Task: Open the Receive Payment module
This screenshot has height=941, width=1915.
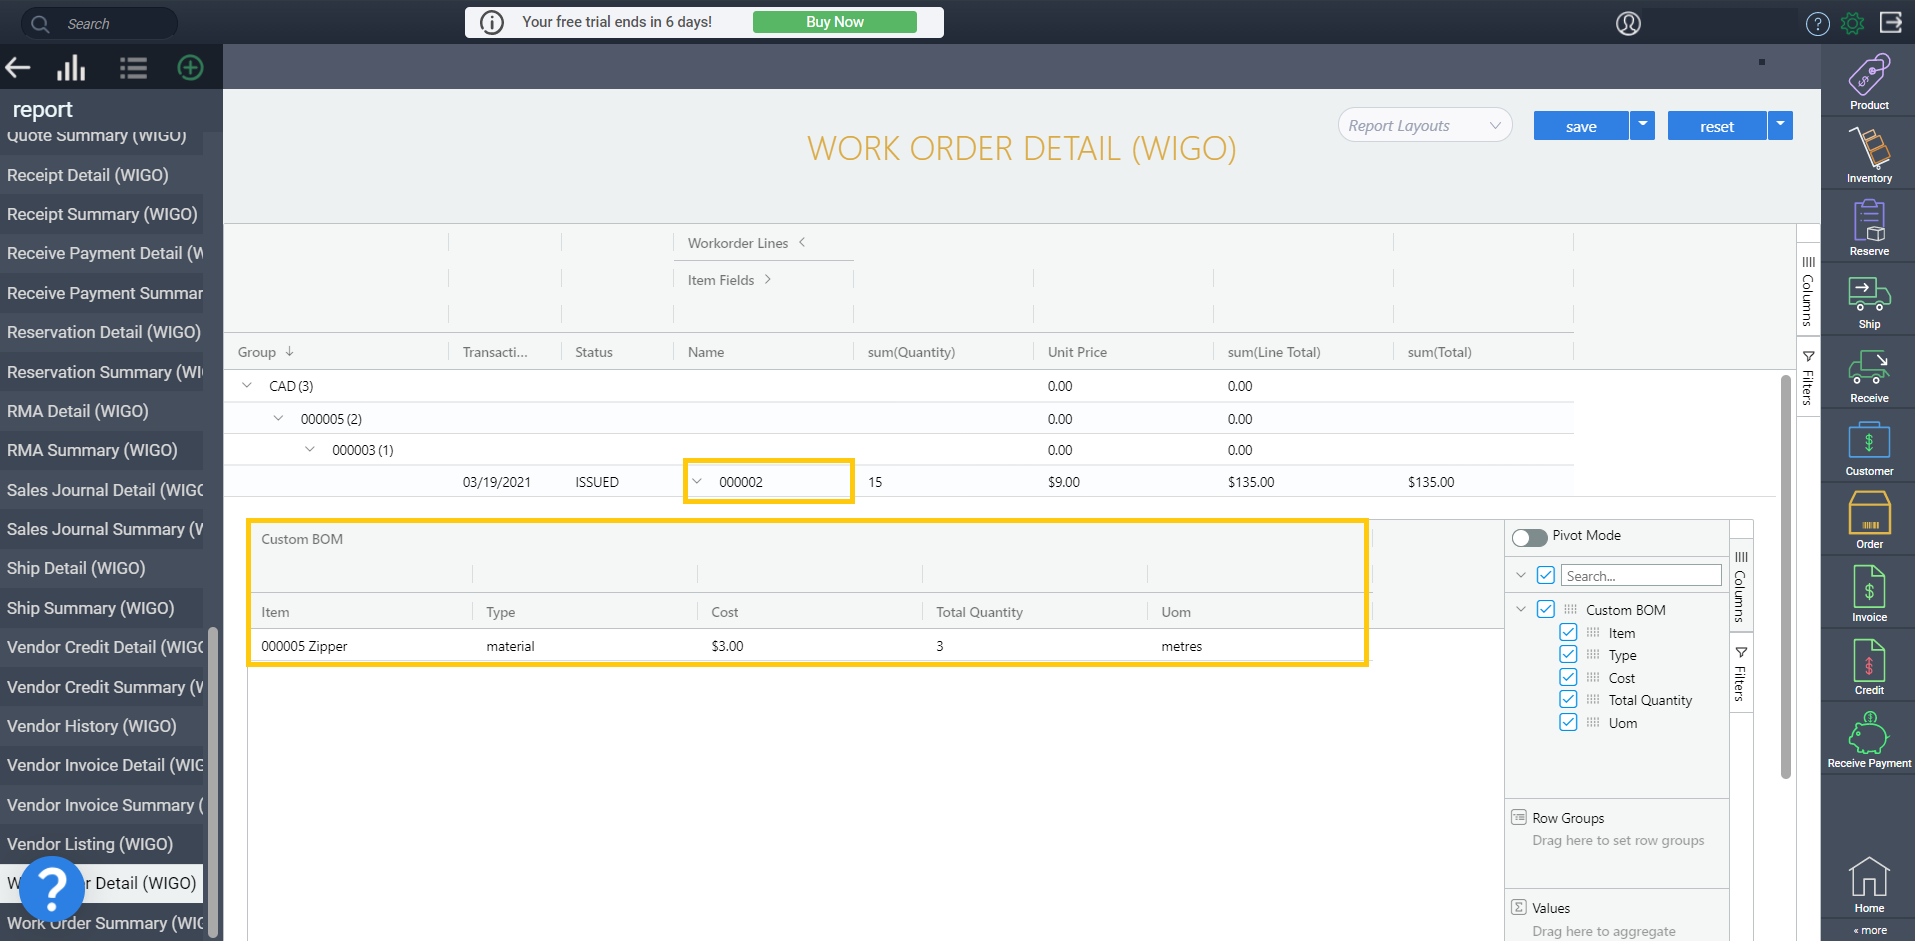Action: 1869,739
